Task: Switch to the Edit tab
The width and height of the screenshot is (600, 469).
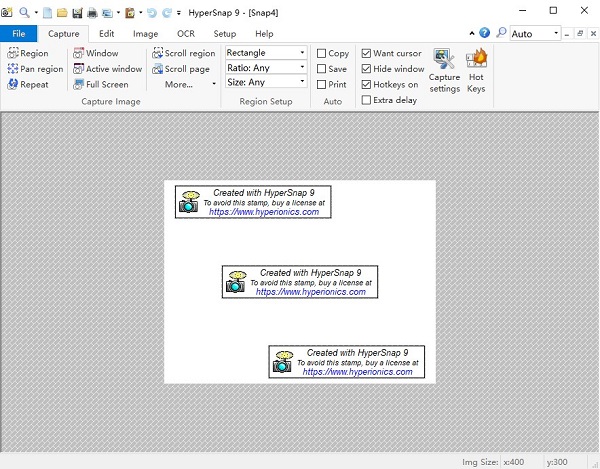Action: [106, 34]
